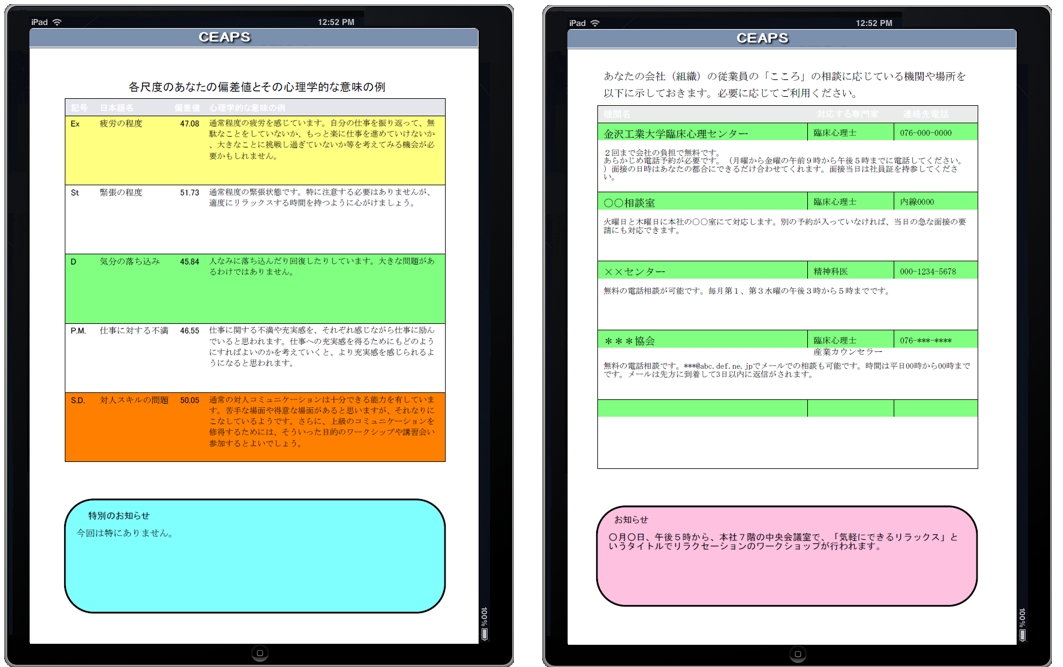The image size is (1063, 667).
Task: Select the orange S.D. 対人スキルの問題 row
Action: click(x=255, y=427)
